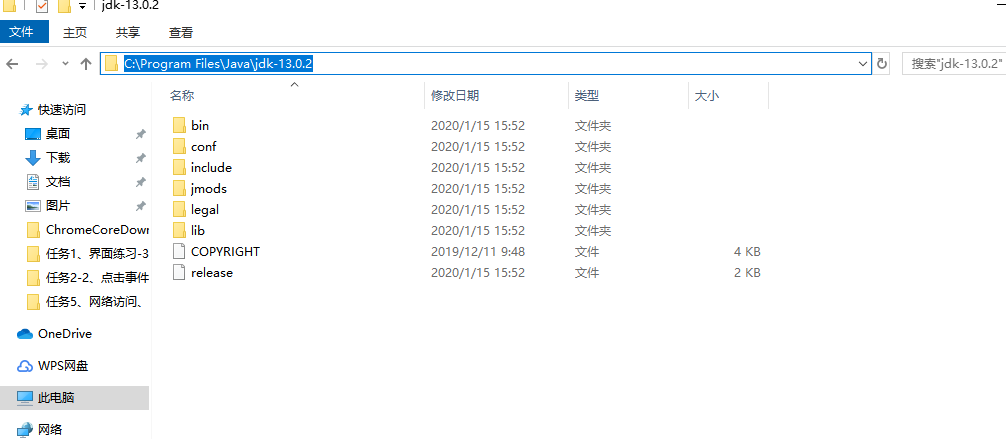The height and width of the screenshot is (439, 1006).
Task: Go forward with the forward arrow
Action: pyautogui.click(x=42, y=64)
